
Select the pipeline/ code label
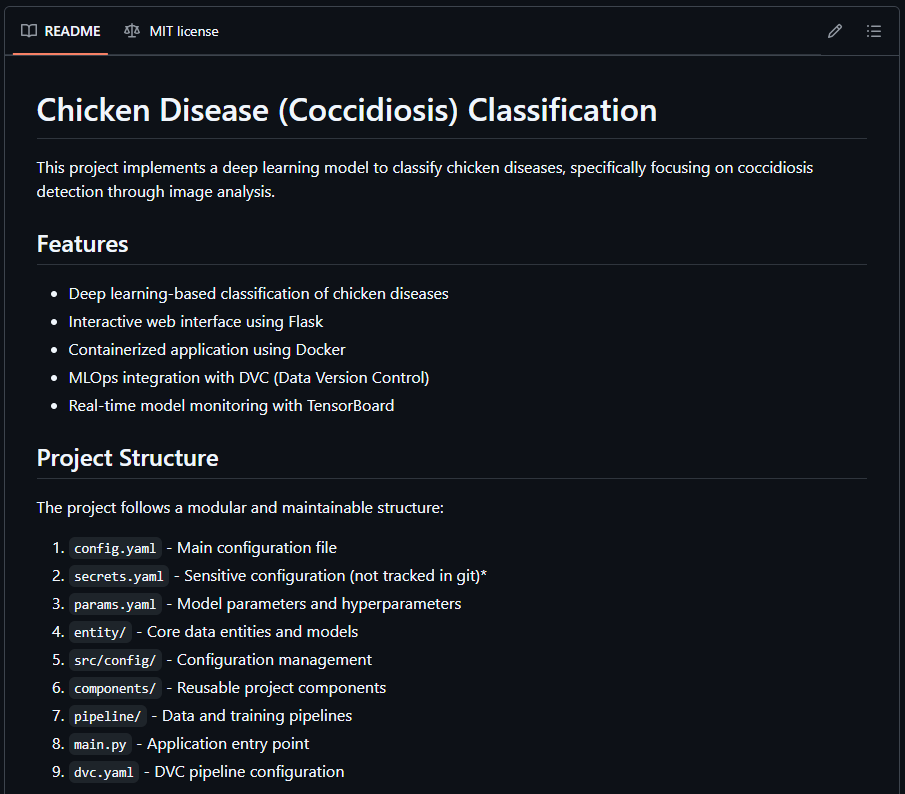tap(107, 716)
